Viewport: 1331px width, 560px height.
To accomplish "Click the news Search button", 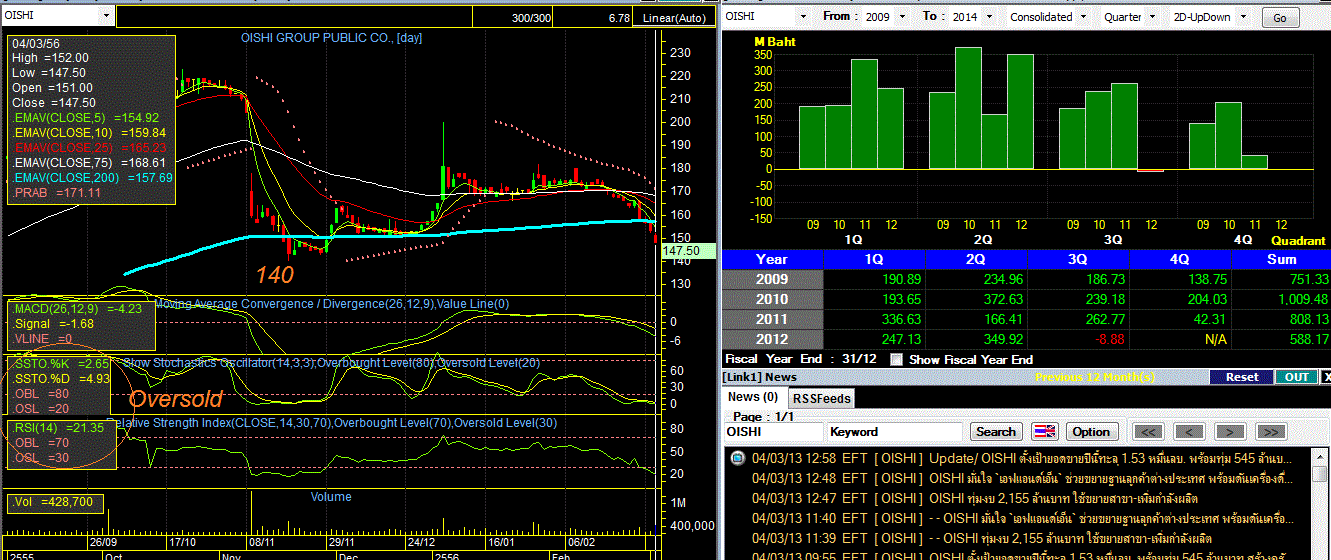I will pyautogui.click(x=995, y=431).
